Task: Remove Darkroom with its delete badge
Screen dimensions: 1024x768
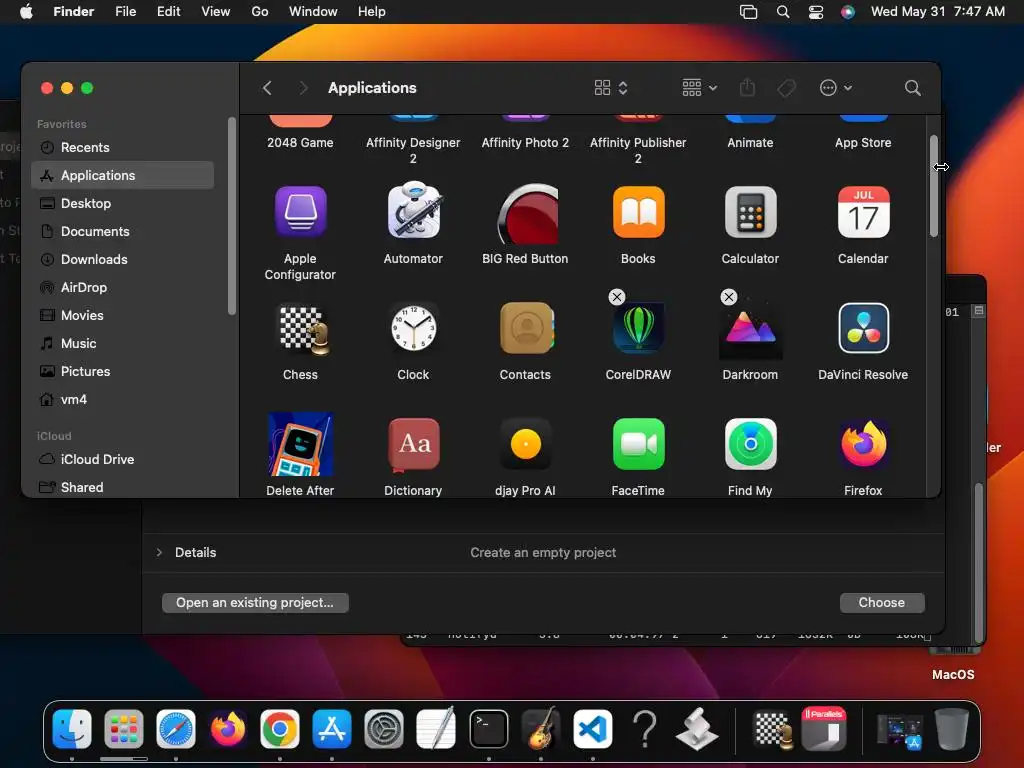Action: (x=729, y=297)
